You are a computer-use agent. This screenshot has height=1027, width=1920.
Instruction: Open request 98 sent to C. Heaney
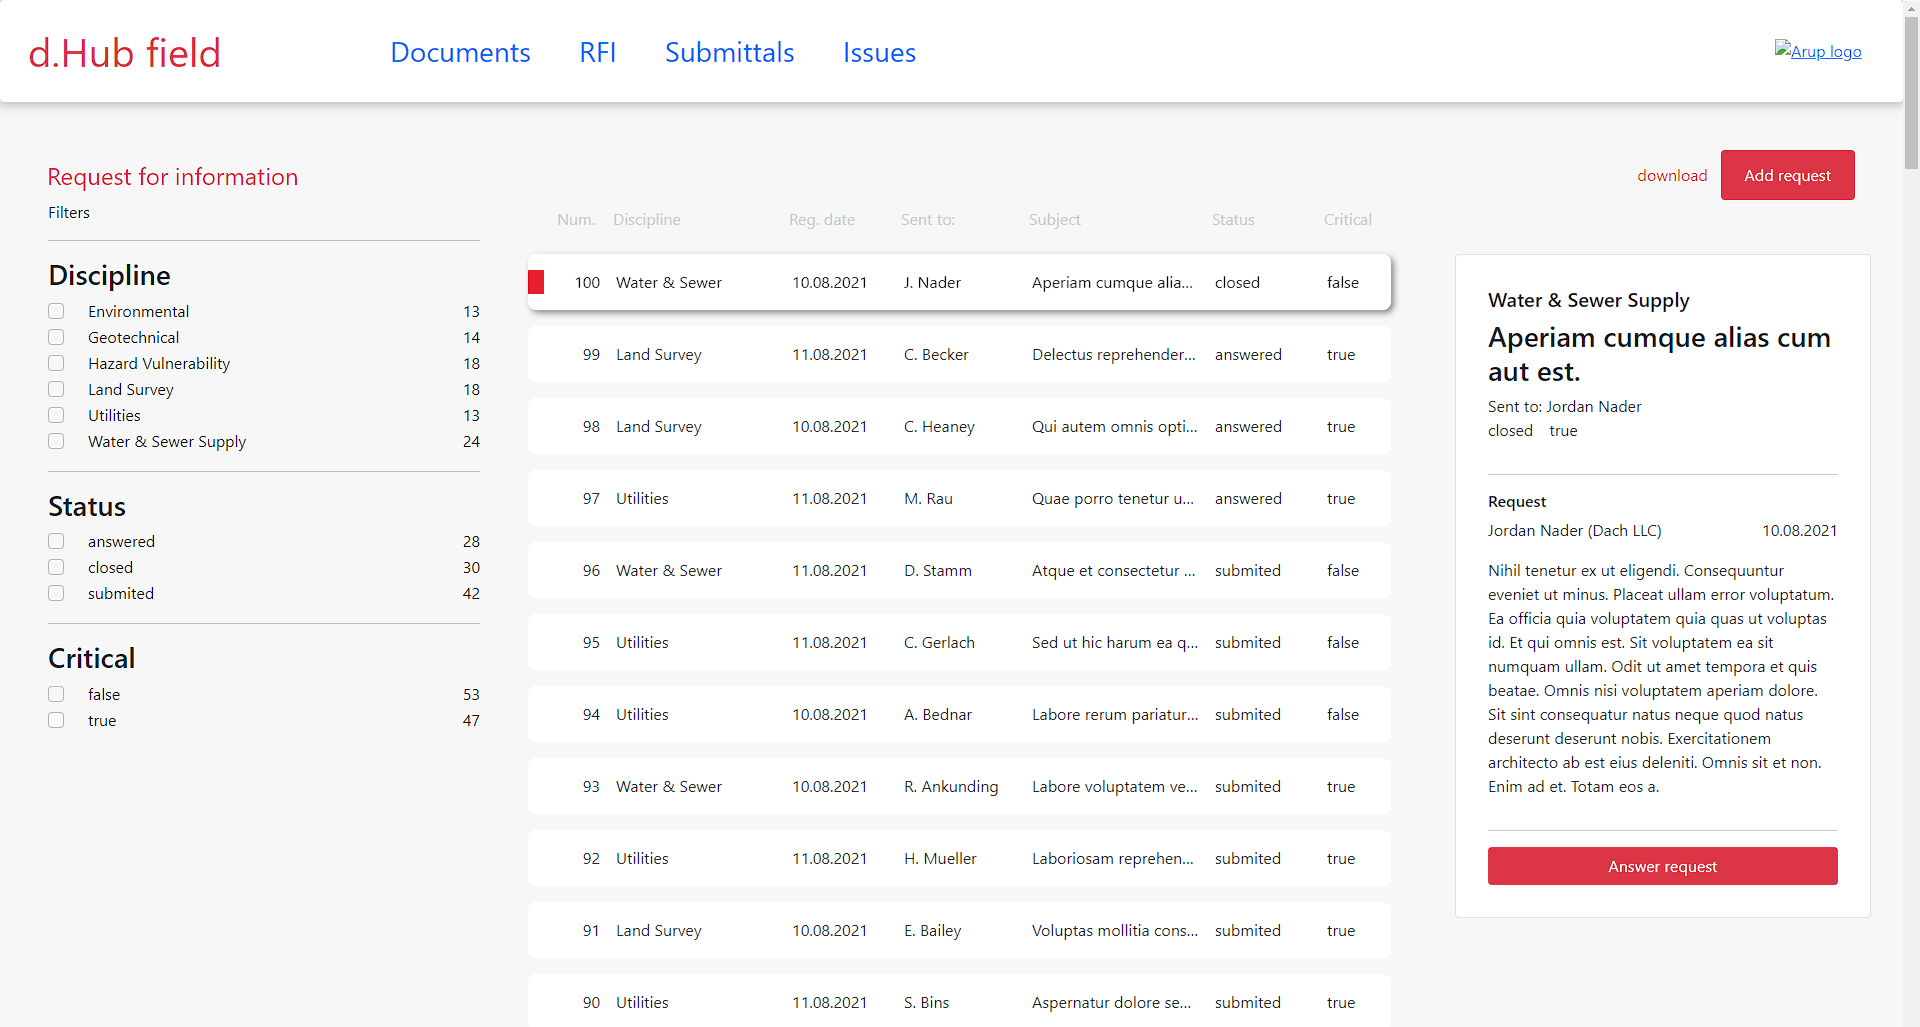click(959, 426)
